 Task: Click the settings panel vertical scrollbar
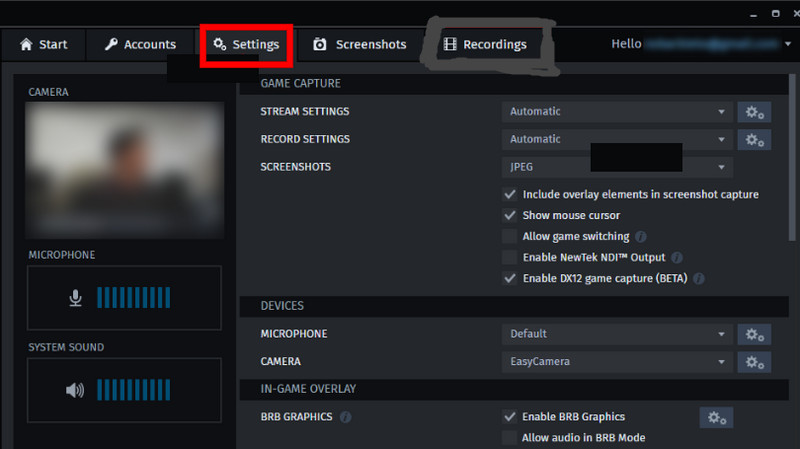tap(792, 157)
